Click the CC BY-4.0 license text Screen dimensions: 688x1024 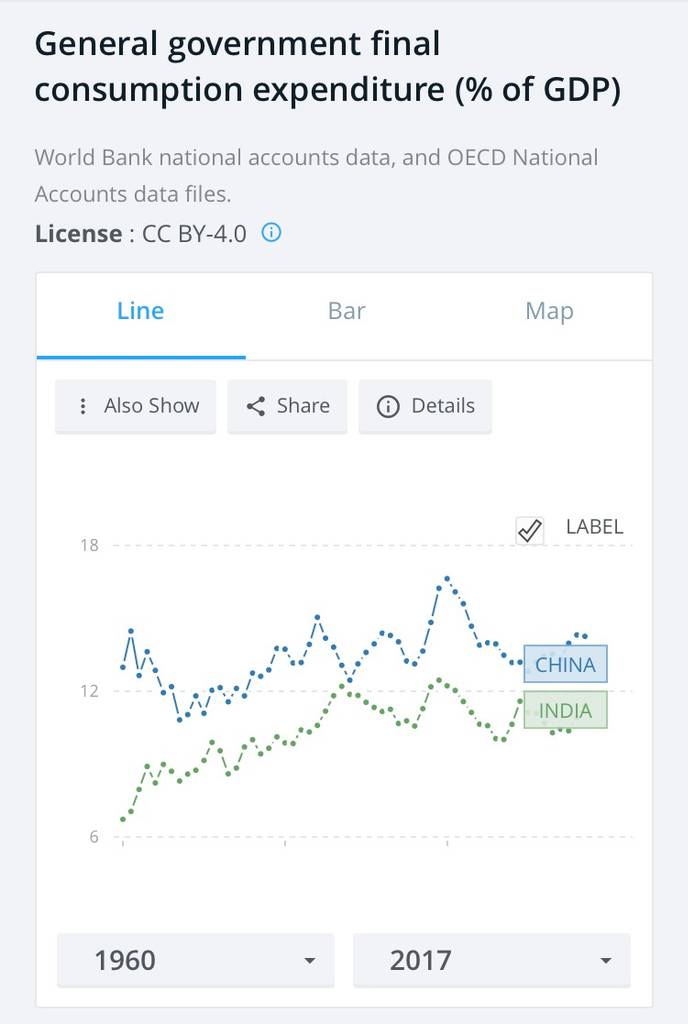point(194,234)
